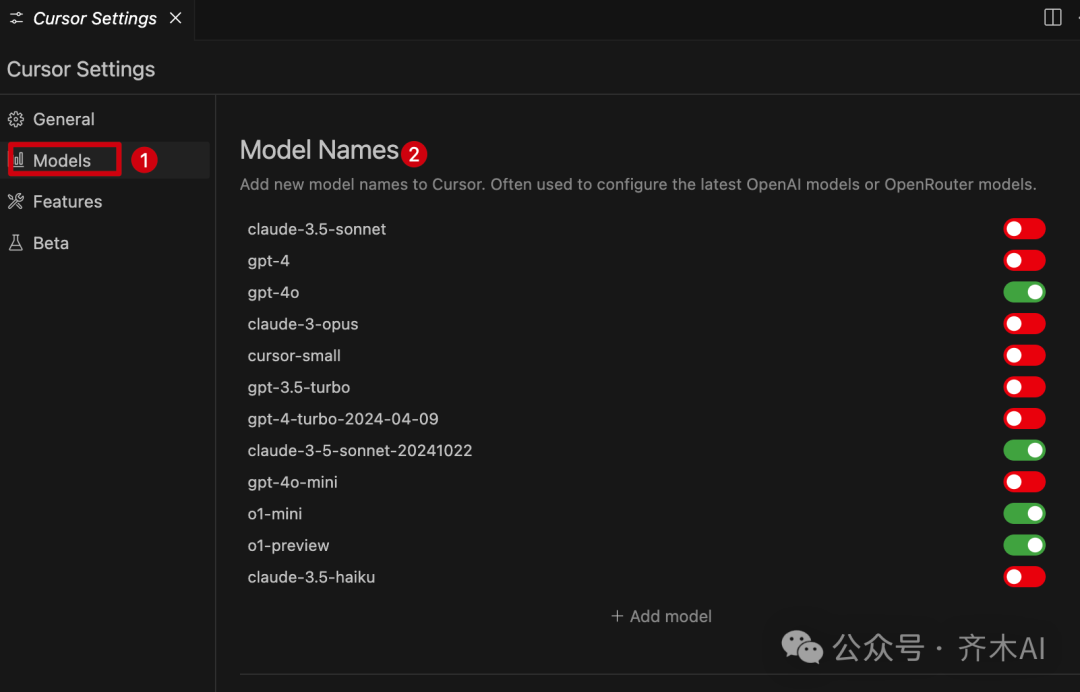This screenshot has width=1080, height=692.
Task: Click the o1-mini model name
Action: click(x=275, y=514)
